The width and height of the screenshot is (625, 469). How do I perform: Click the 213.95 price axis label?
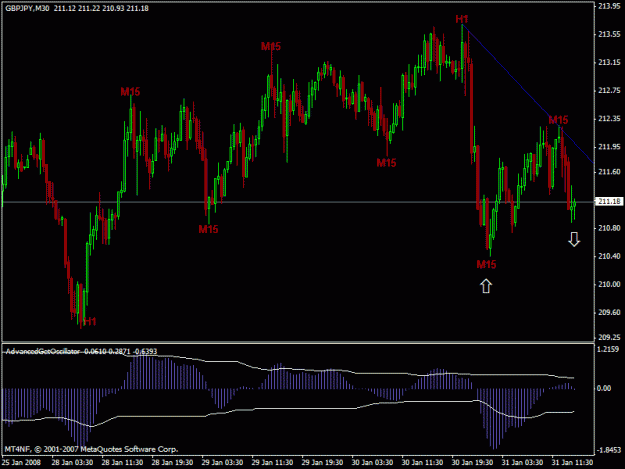click(x=609, y=6)
